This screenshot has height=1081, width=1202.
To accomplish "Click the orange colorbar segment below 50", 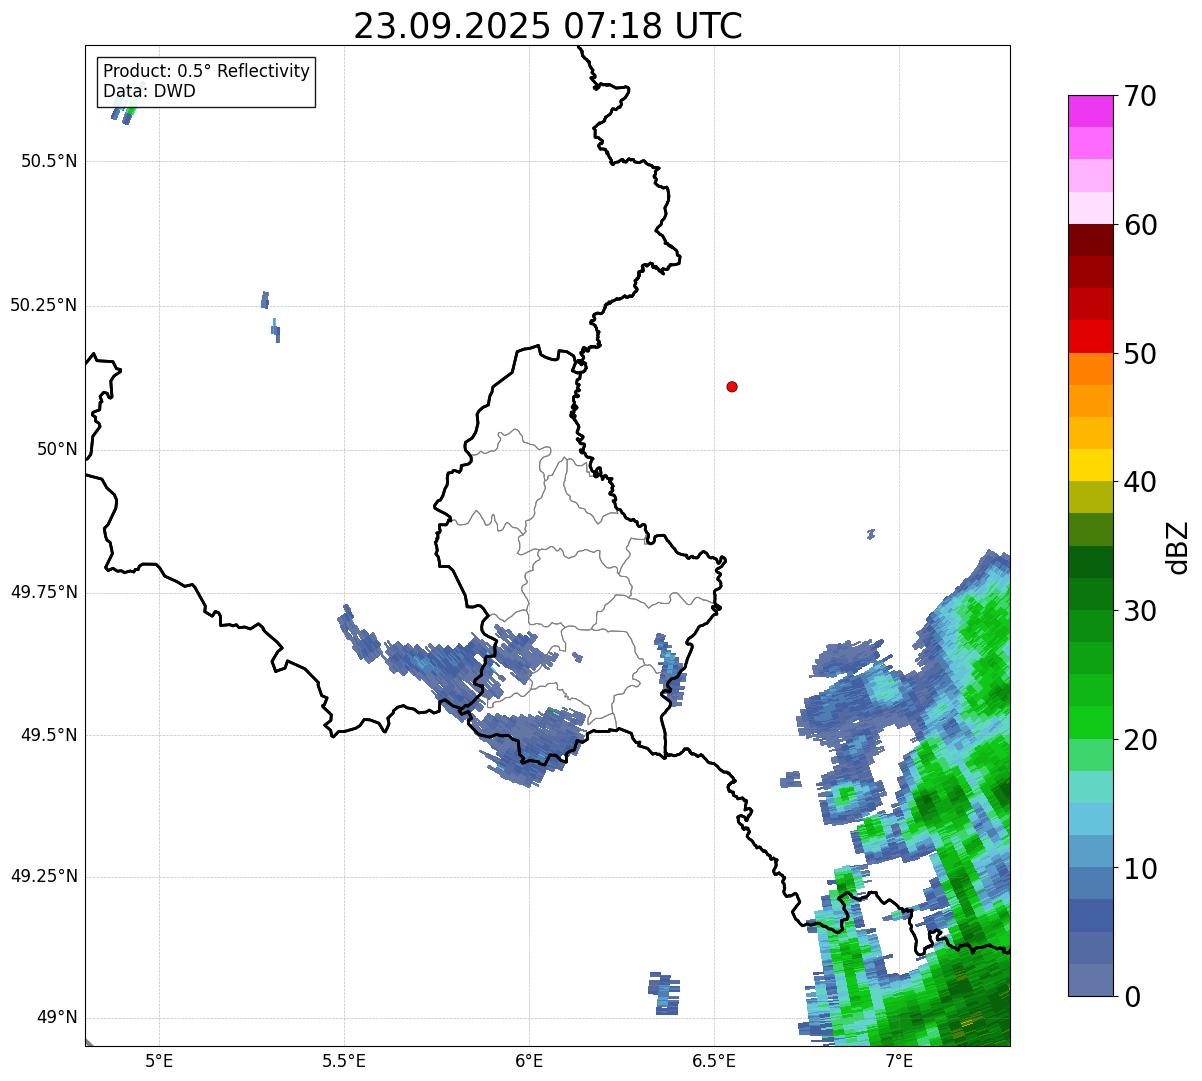I will tap(1090, 369).
